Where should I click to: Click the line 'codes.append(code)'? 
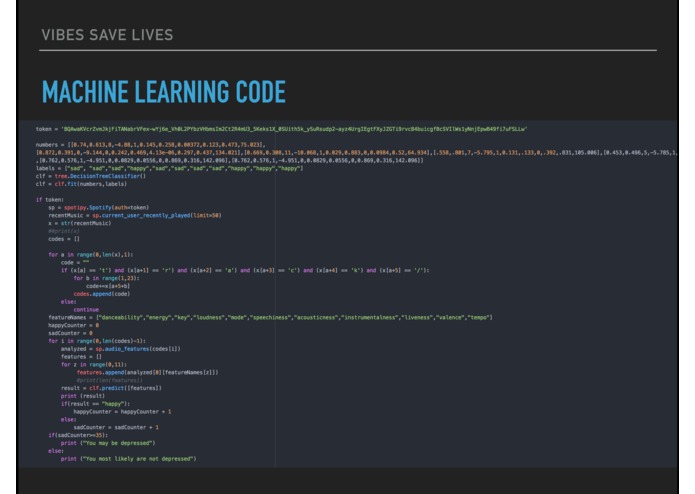(102, 294)
